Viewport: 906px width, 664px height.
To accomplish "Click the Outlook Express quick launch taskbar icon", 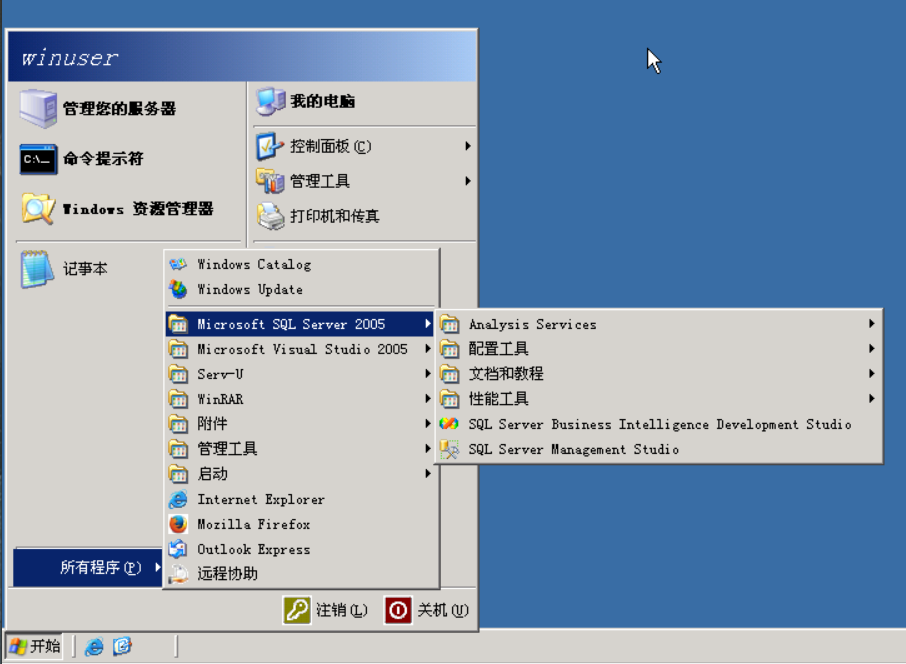I will pos(122,646).
